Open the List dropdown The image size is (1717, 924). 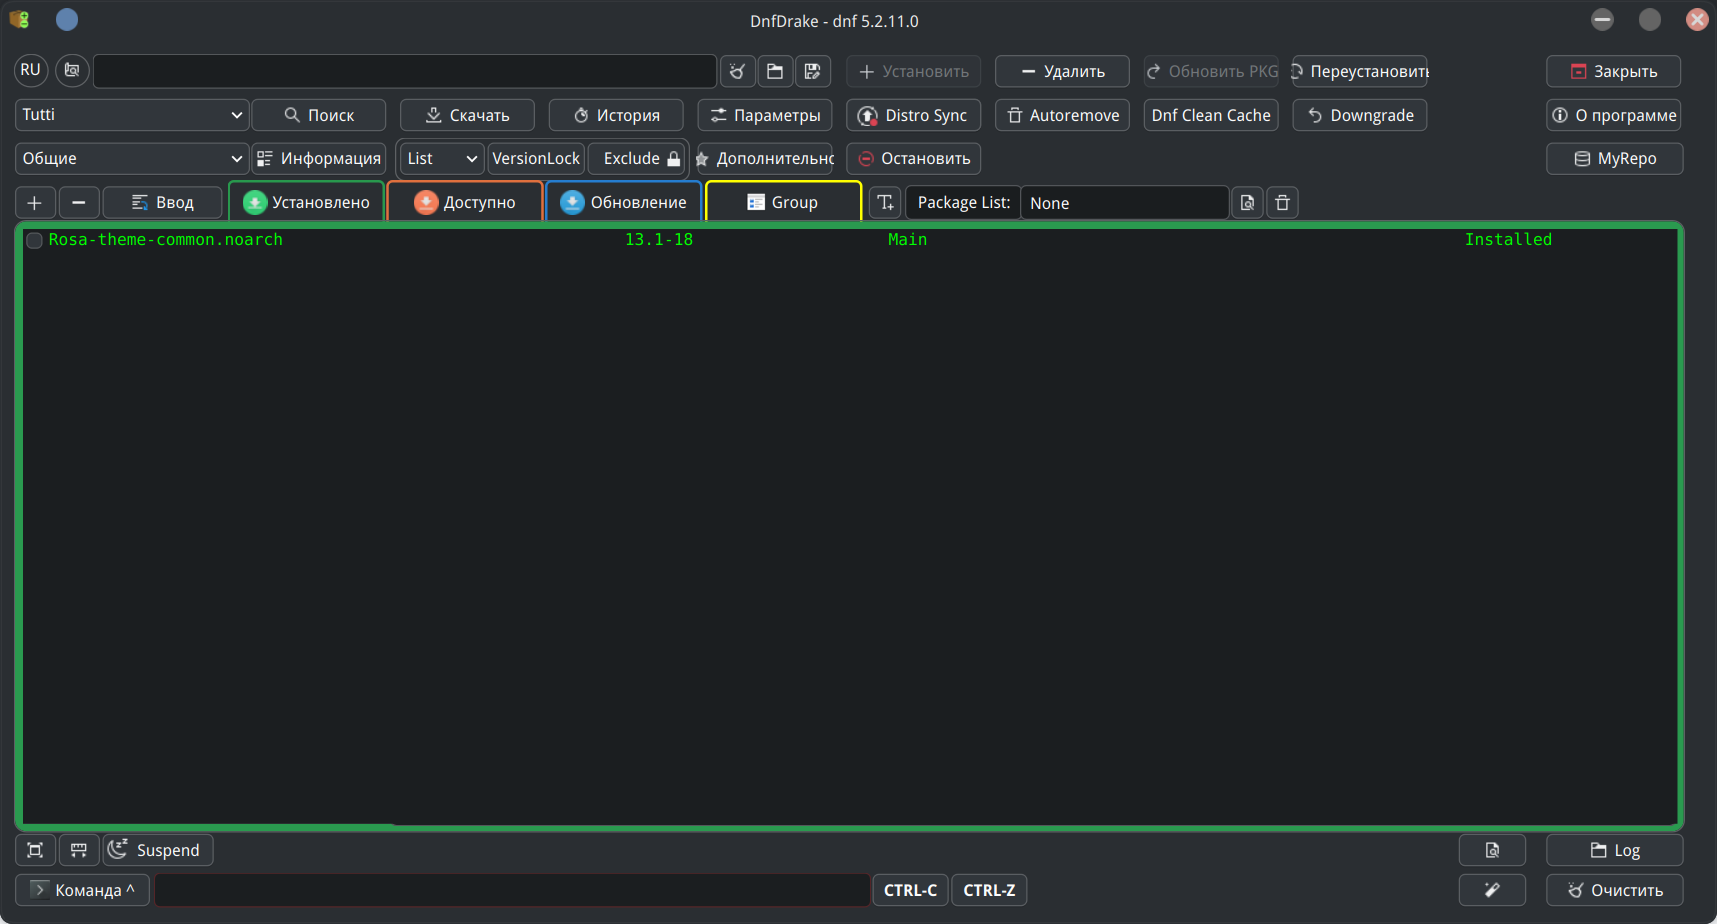point(442,158)
